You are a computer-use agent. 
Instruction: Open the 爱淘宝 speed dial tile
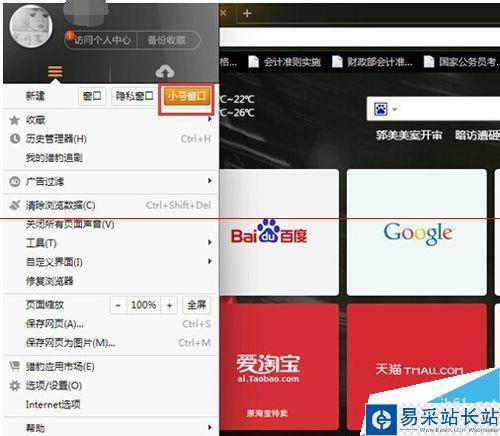[279, 367]
